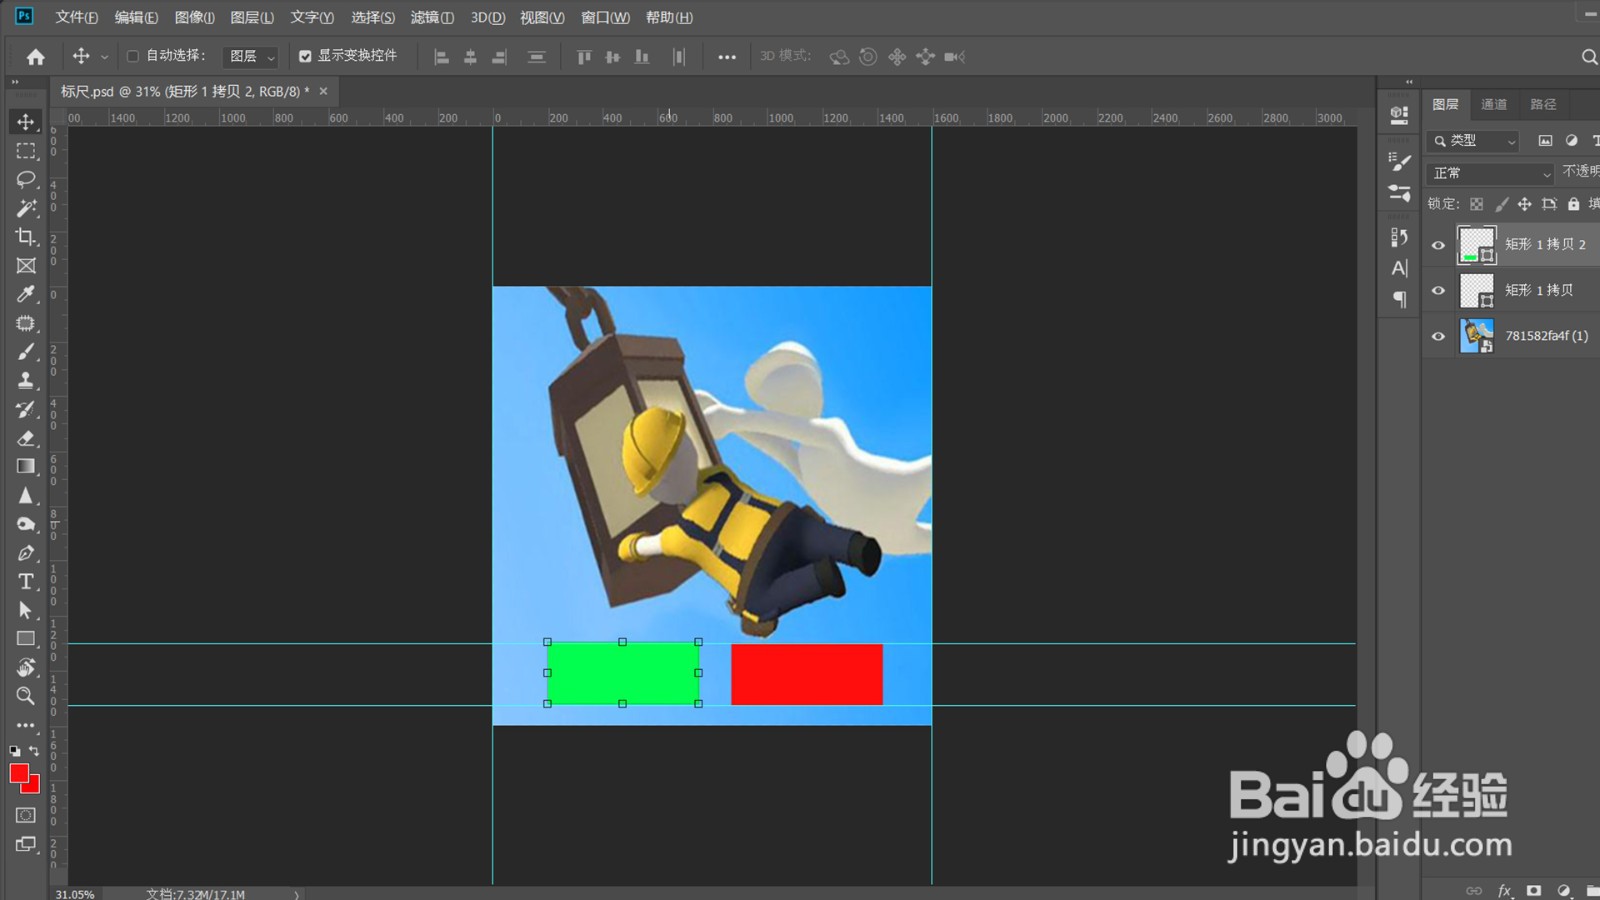Hide the 781582fa4f (1) layer
The image size is (1600, 900).
(x=1438, y=337)
